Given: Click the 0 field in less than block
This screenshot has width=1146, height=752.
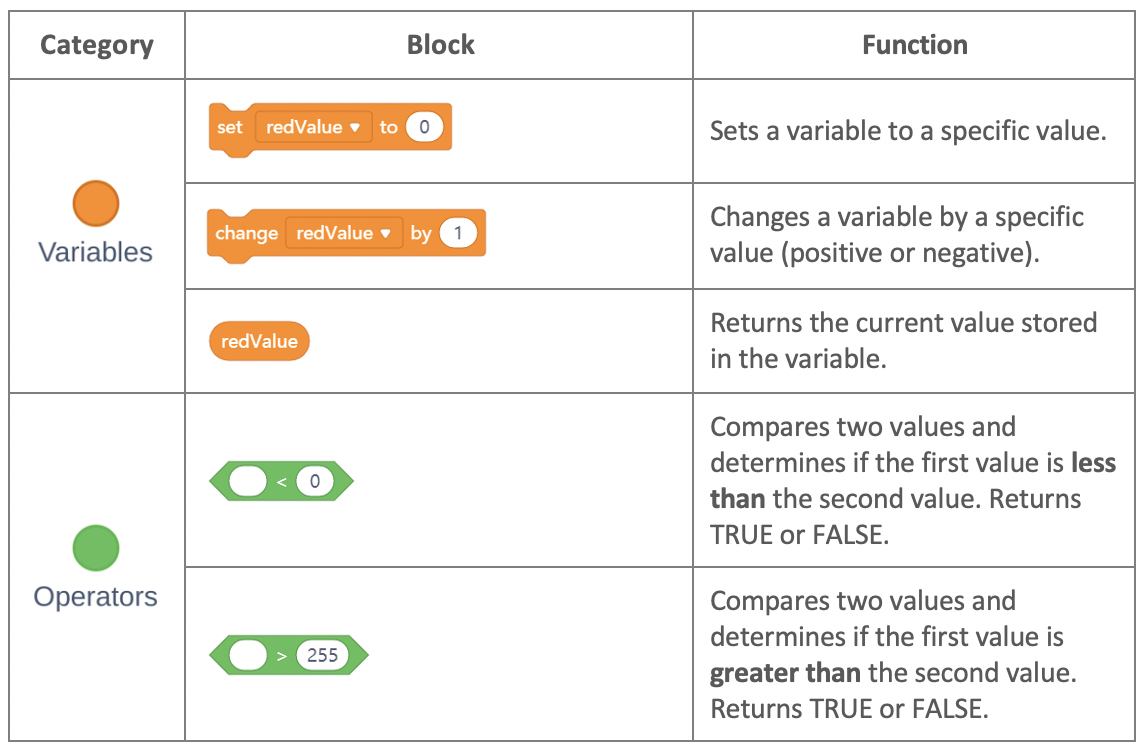Looking at the screenshot, I should pos(315,481).
